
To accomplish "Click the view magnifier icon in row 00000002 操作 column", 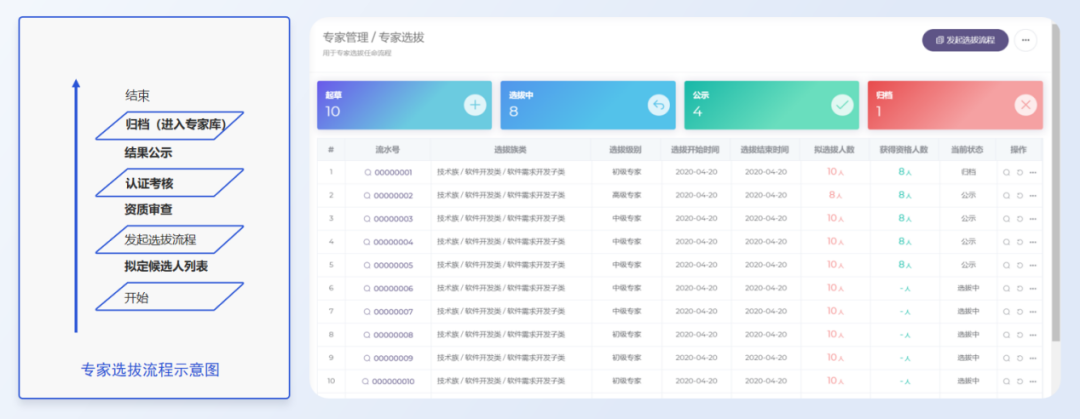I will (x=1006, y=196).
